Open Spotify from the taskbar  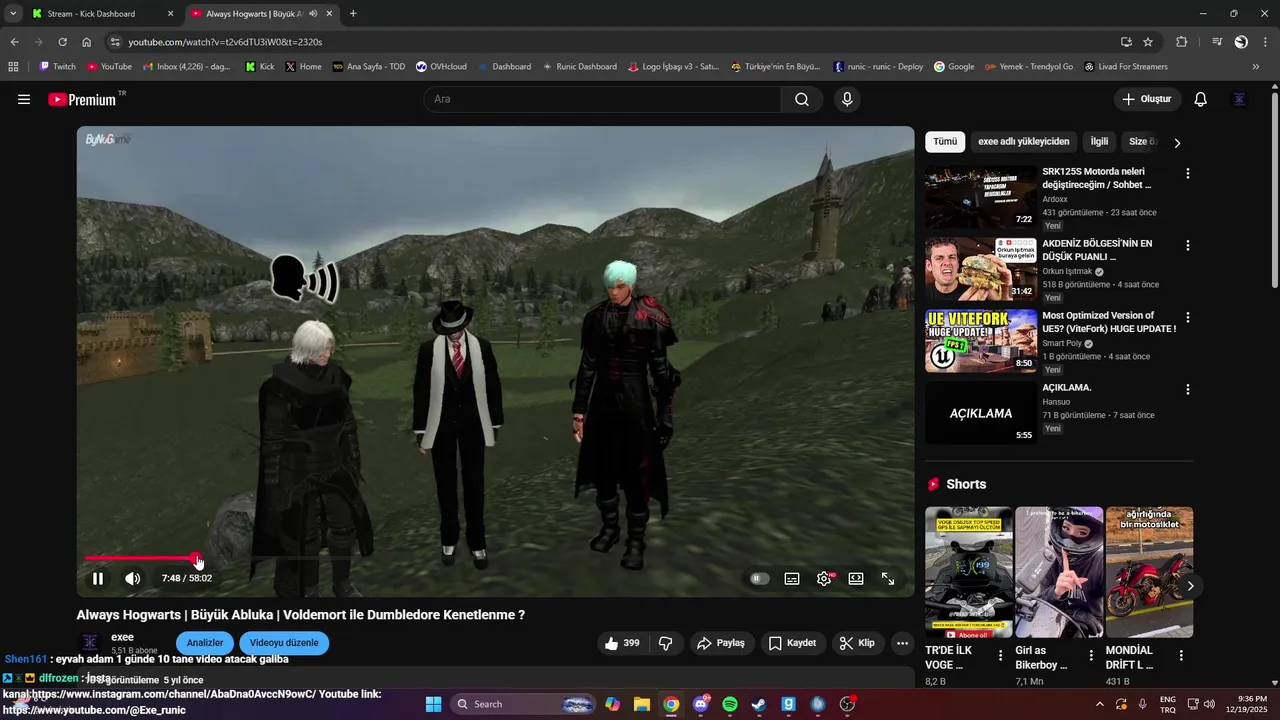tap(730, 704)
